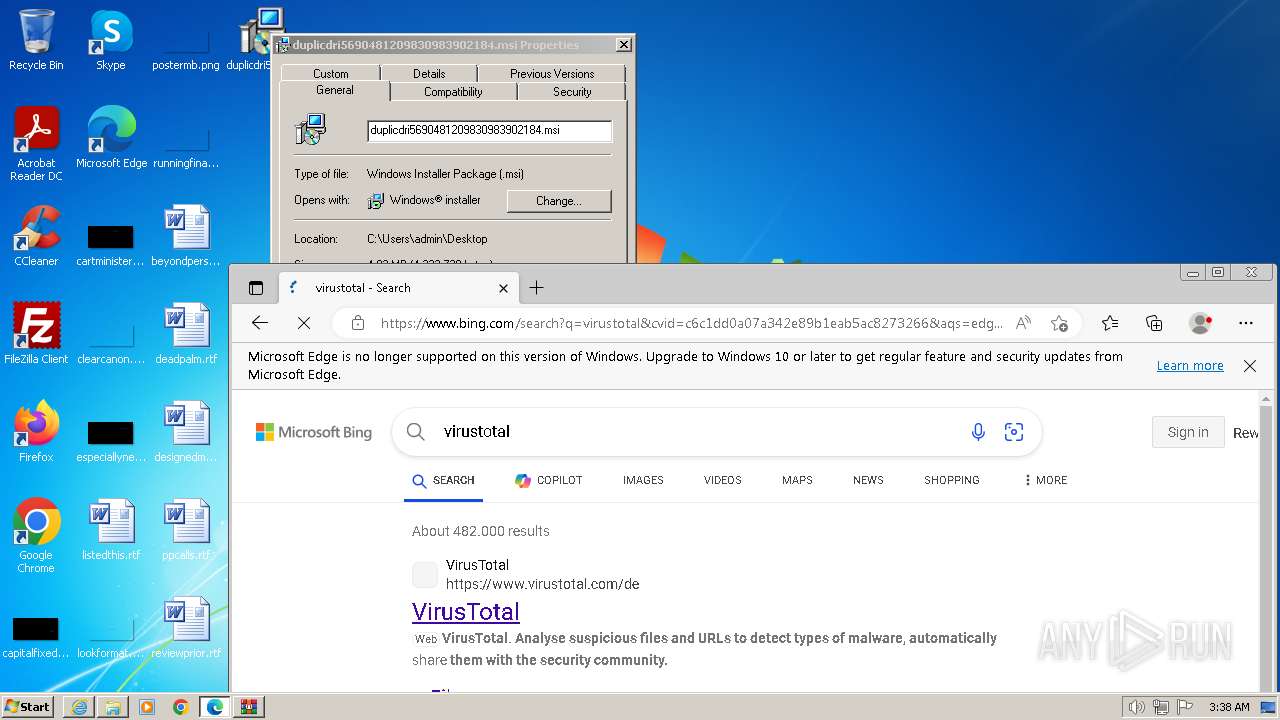The image size is (1280, 720).
Task: Select the General tab in Properties
Action: (x=335, y=90)
